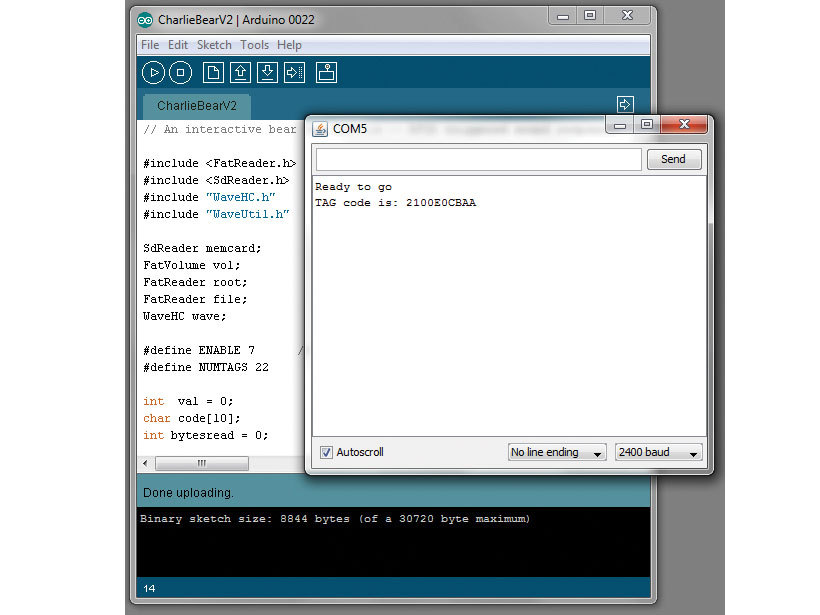Open the Edit menu
820x615 pixels.
coord(178,45)
